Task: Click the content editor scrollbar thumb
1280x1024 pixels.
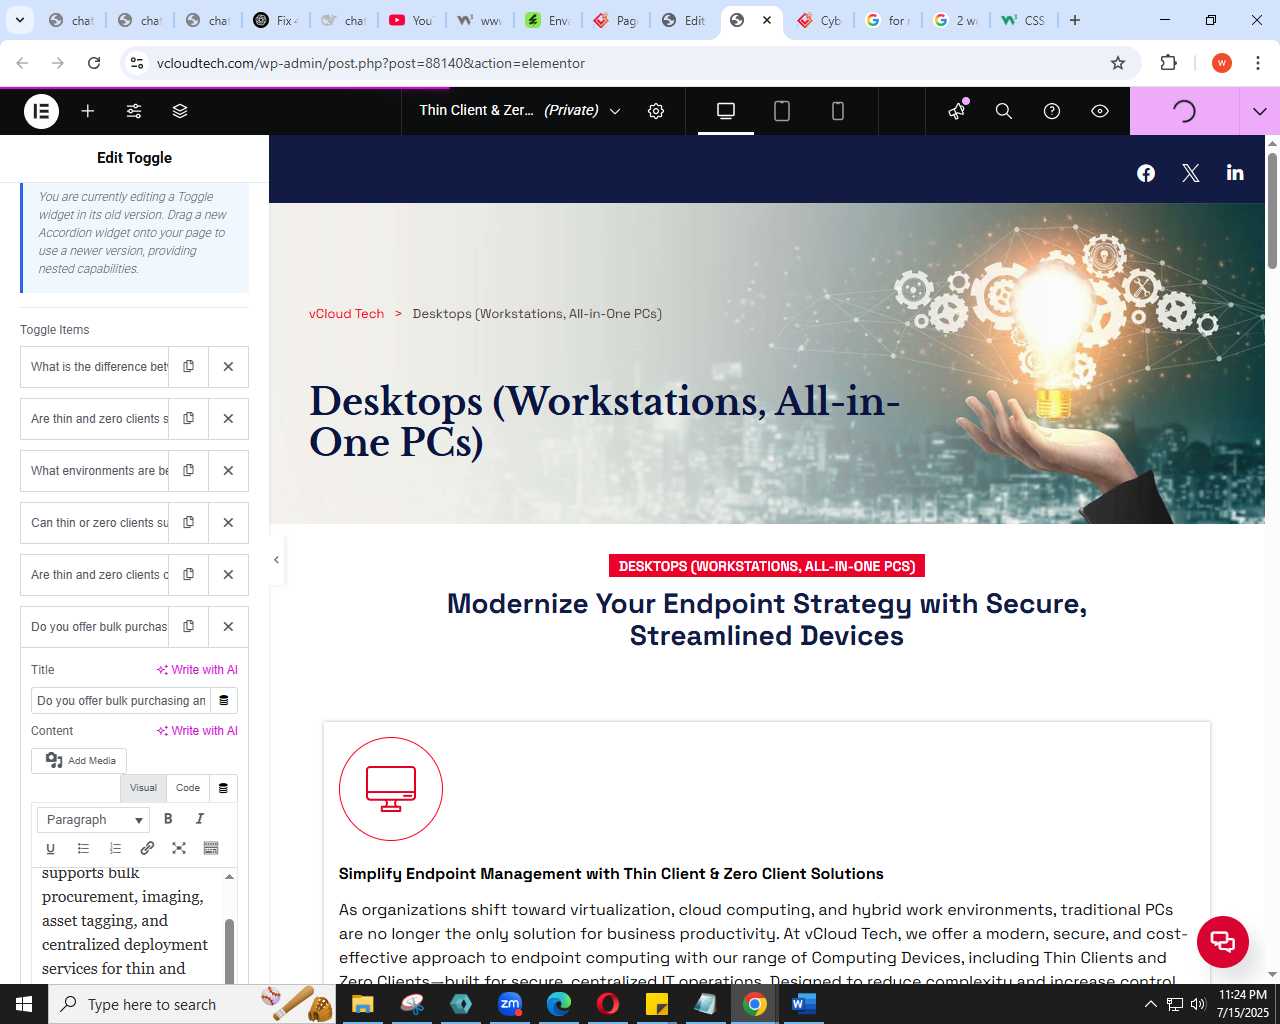Action: (x=229, y=950)
